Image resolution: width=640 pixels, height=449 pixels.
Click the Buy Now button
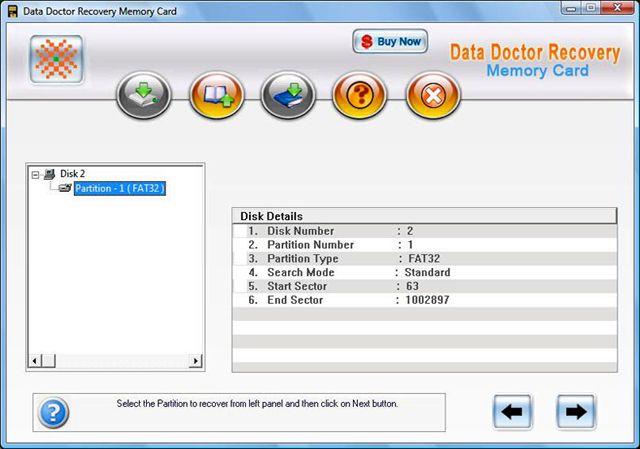coord(390,41)
